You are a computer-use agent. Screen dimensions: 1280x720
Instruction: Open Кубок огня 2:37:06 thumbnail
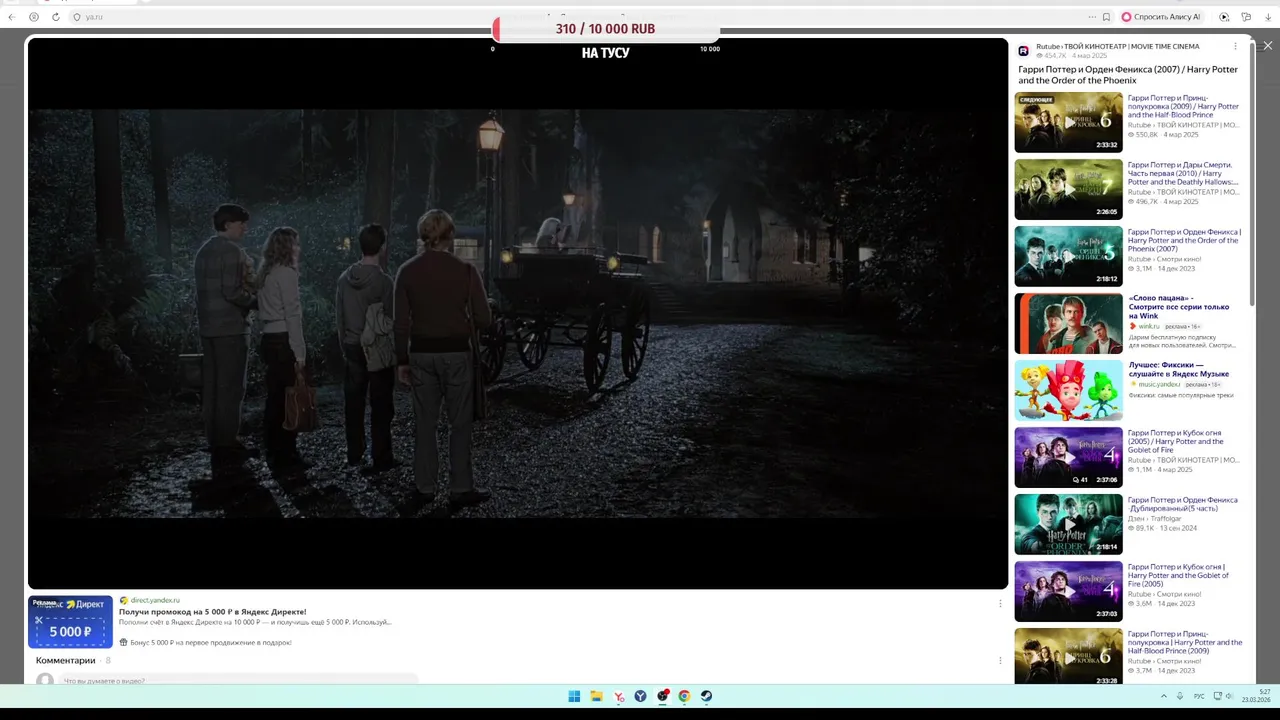tap(1068, 457)
